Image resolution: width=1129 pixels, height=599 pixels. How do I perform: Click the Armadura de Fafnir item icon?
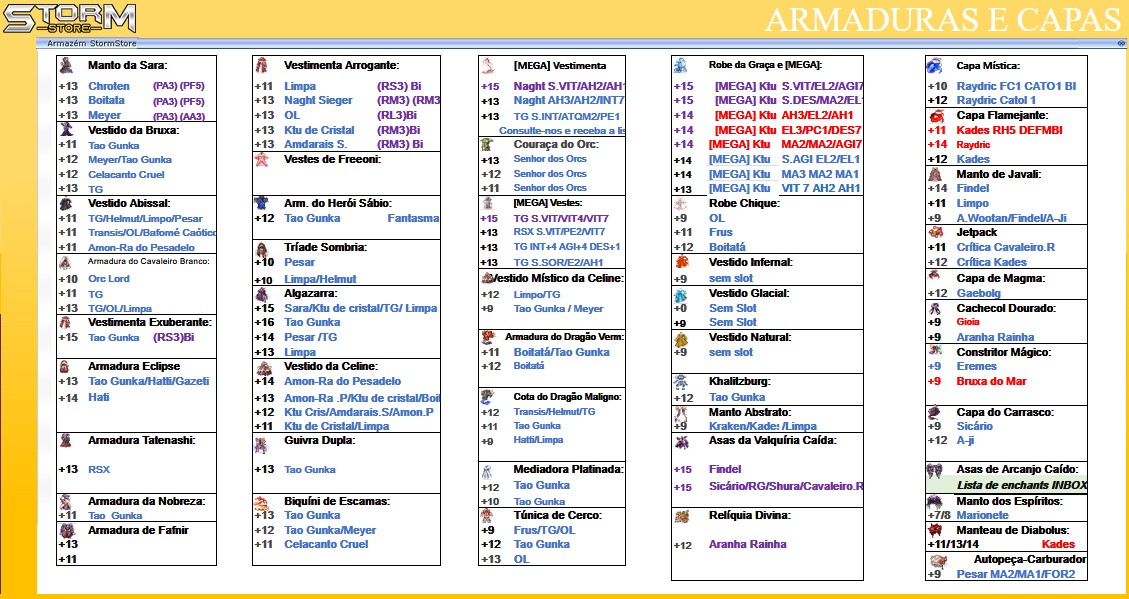pyautogui.click(x=67, y=530)
